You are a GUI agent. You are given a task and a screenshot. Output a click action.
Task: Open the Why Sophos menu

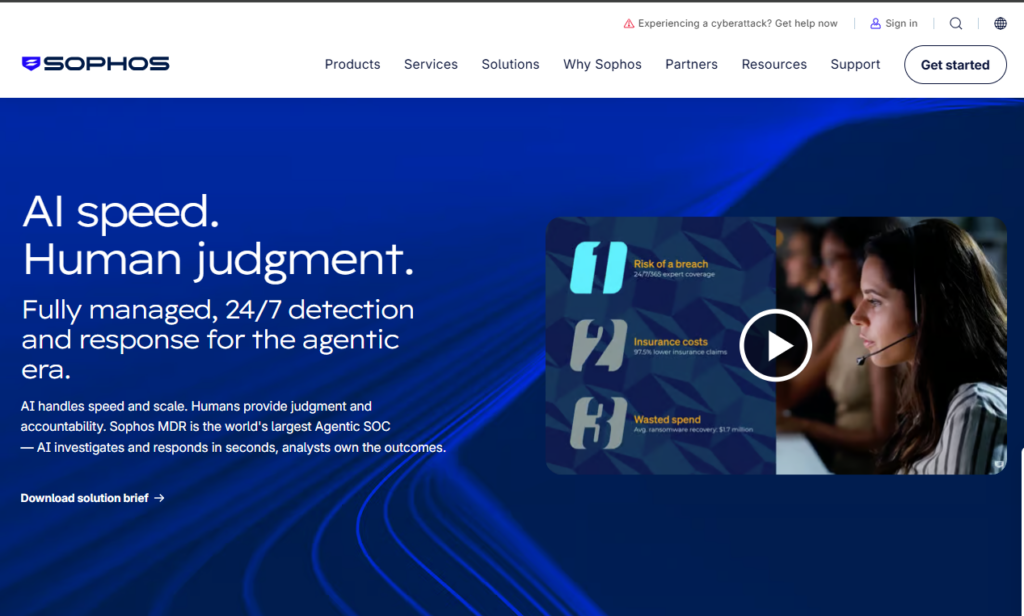603,64
